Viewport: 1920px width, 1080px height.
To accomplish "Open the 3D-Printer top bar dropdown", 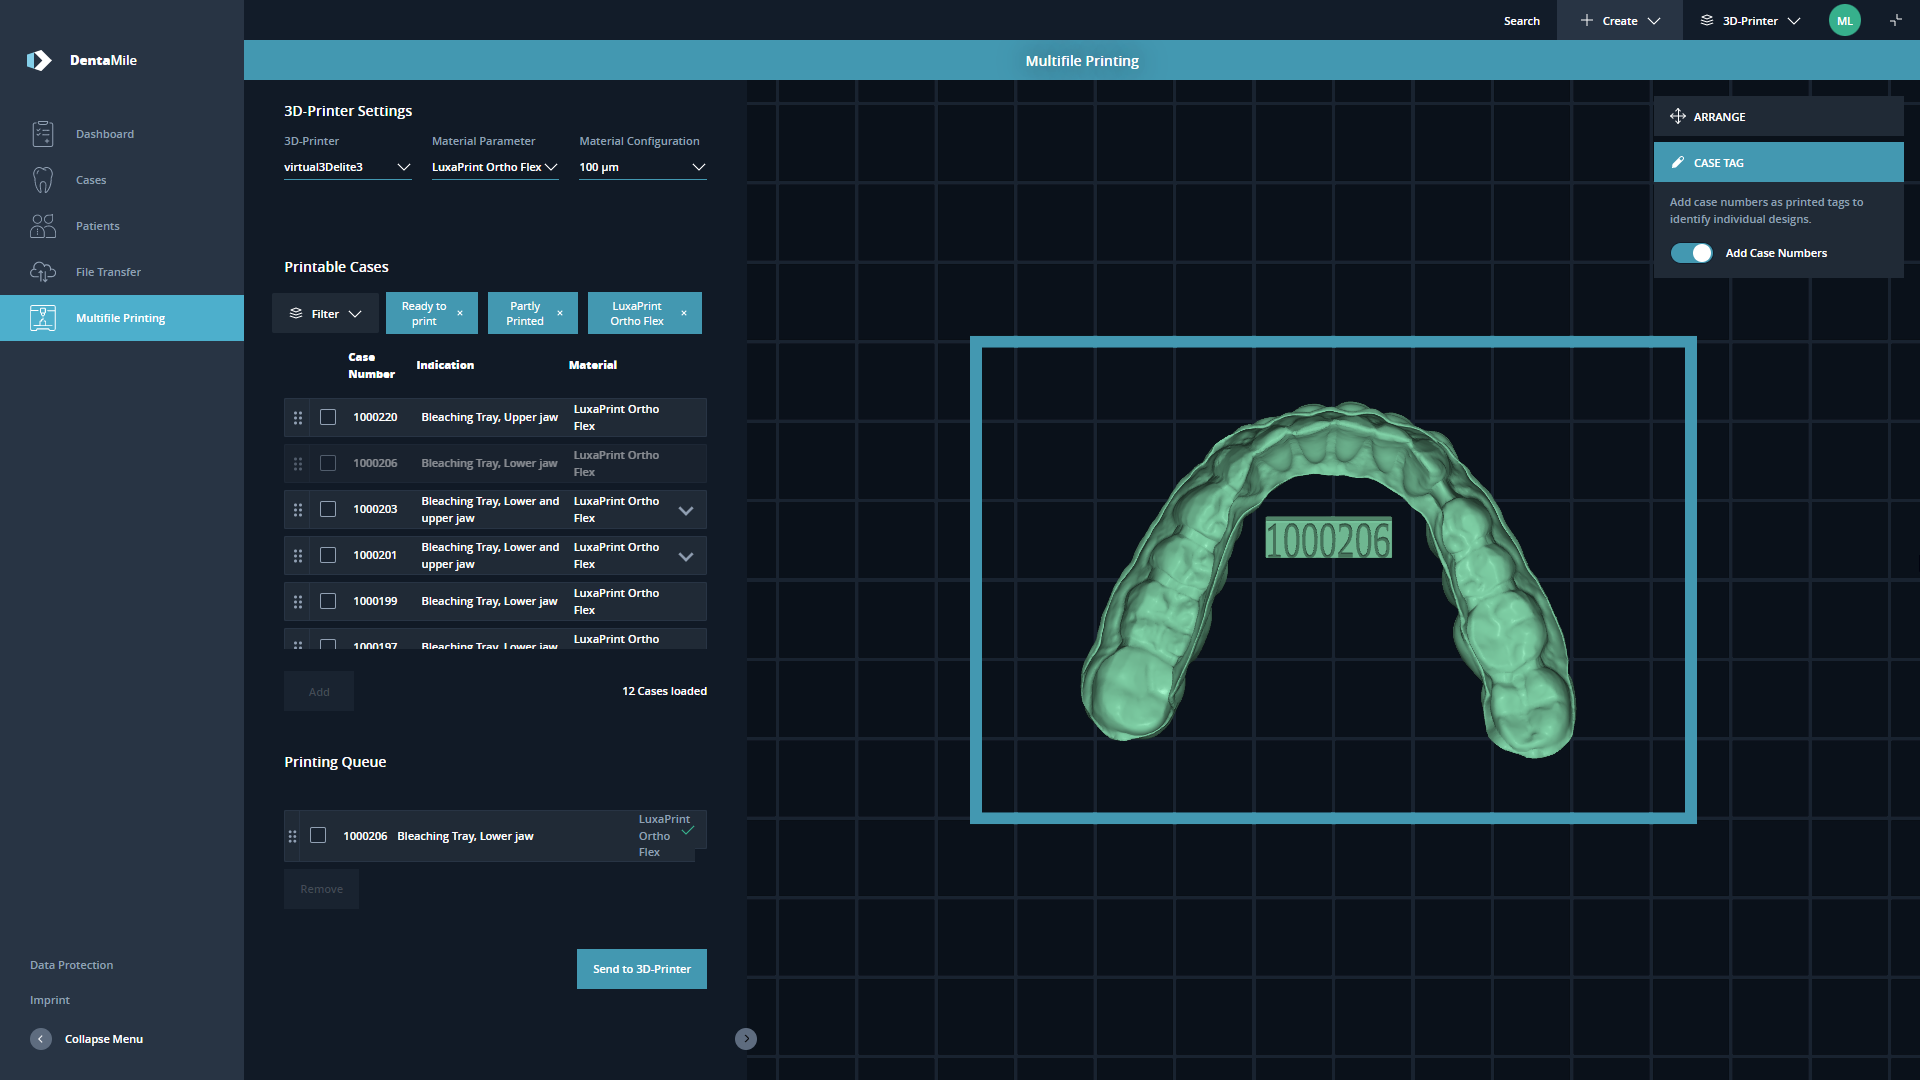I will [1750, 21].
